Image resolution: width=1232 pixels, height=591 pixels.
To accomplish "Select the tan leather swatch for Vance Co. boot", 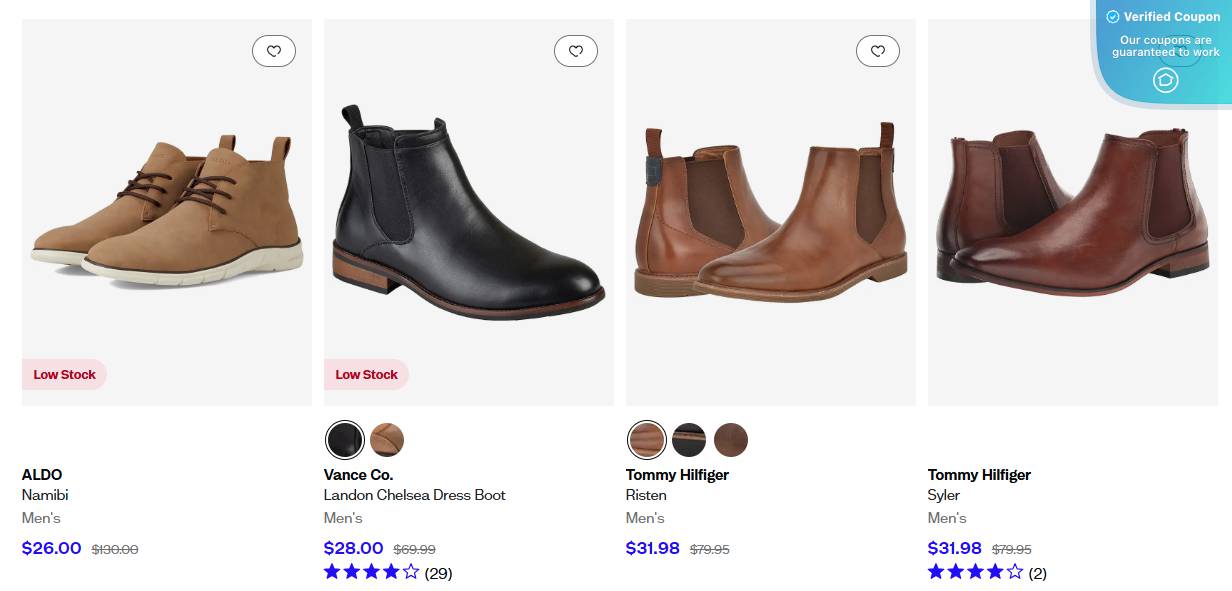I will (x=387, y=439).
